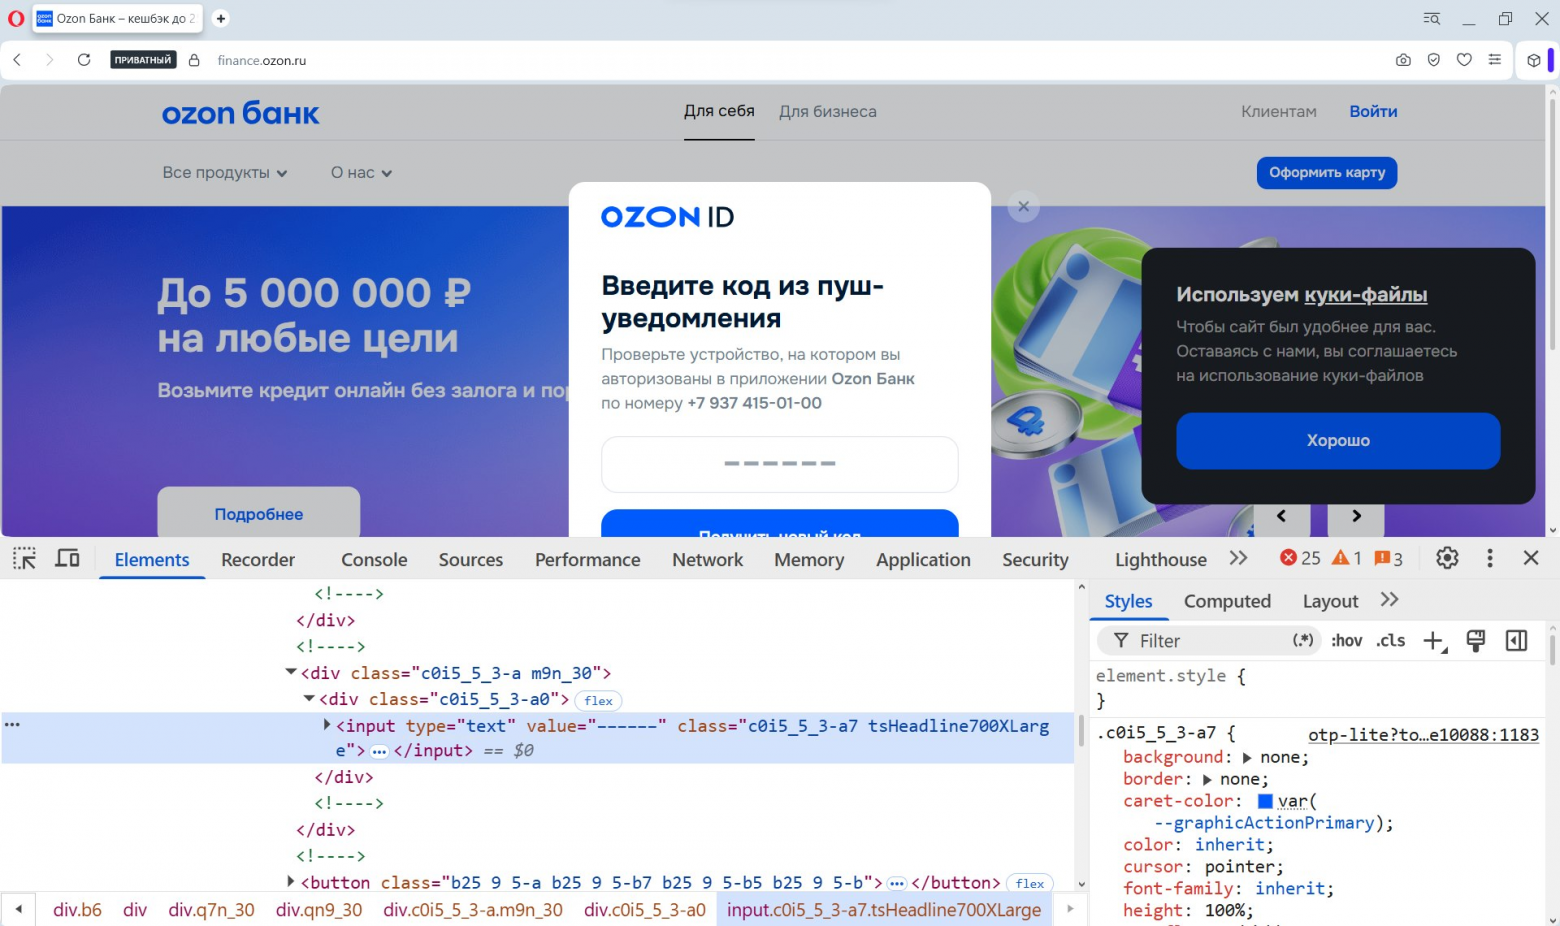Viewport: 1560px width, 926px height.
Task: Open the 'О нас' dropdown menu
Action: 361,172
